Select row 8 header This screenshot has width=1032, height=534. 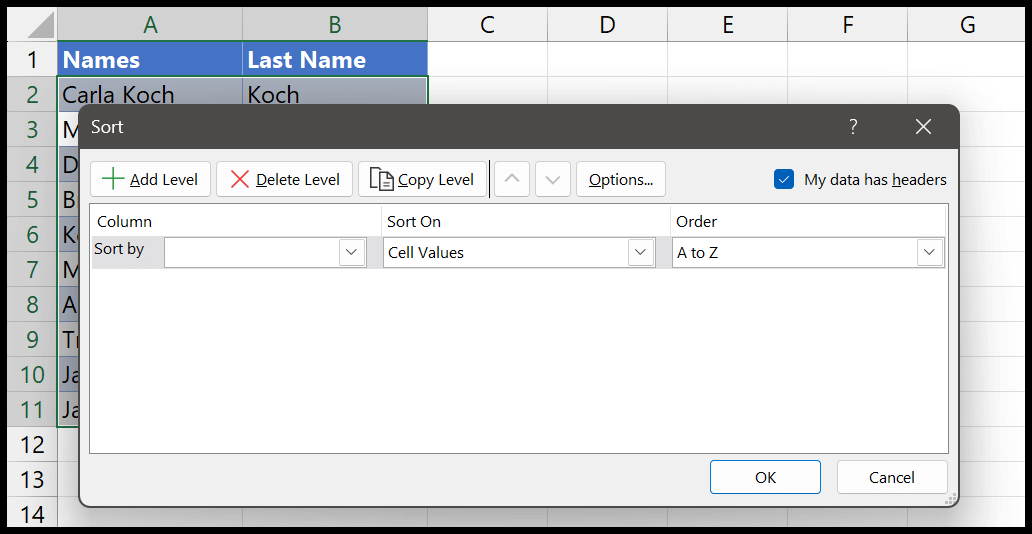(x=32, y=304)
